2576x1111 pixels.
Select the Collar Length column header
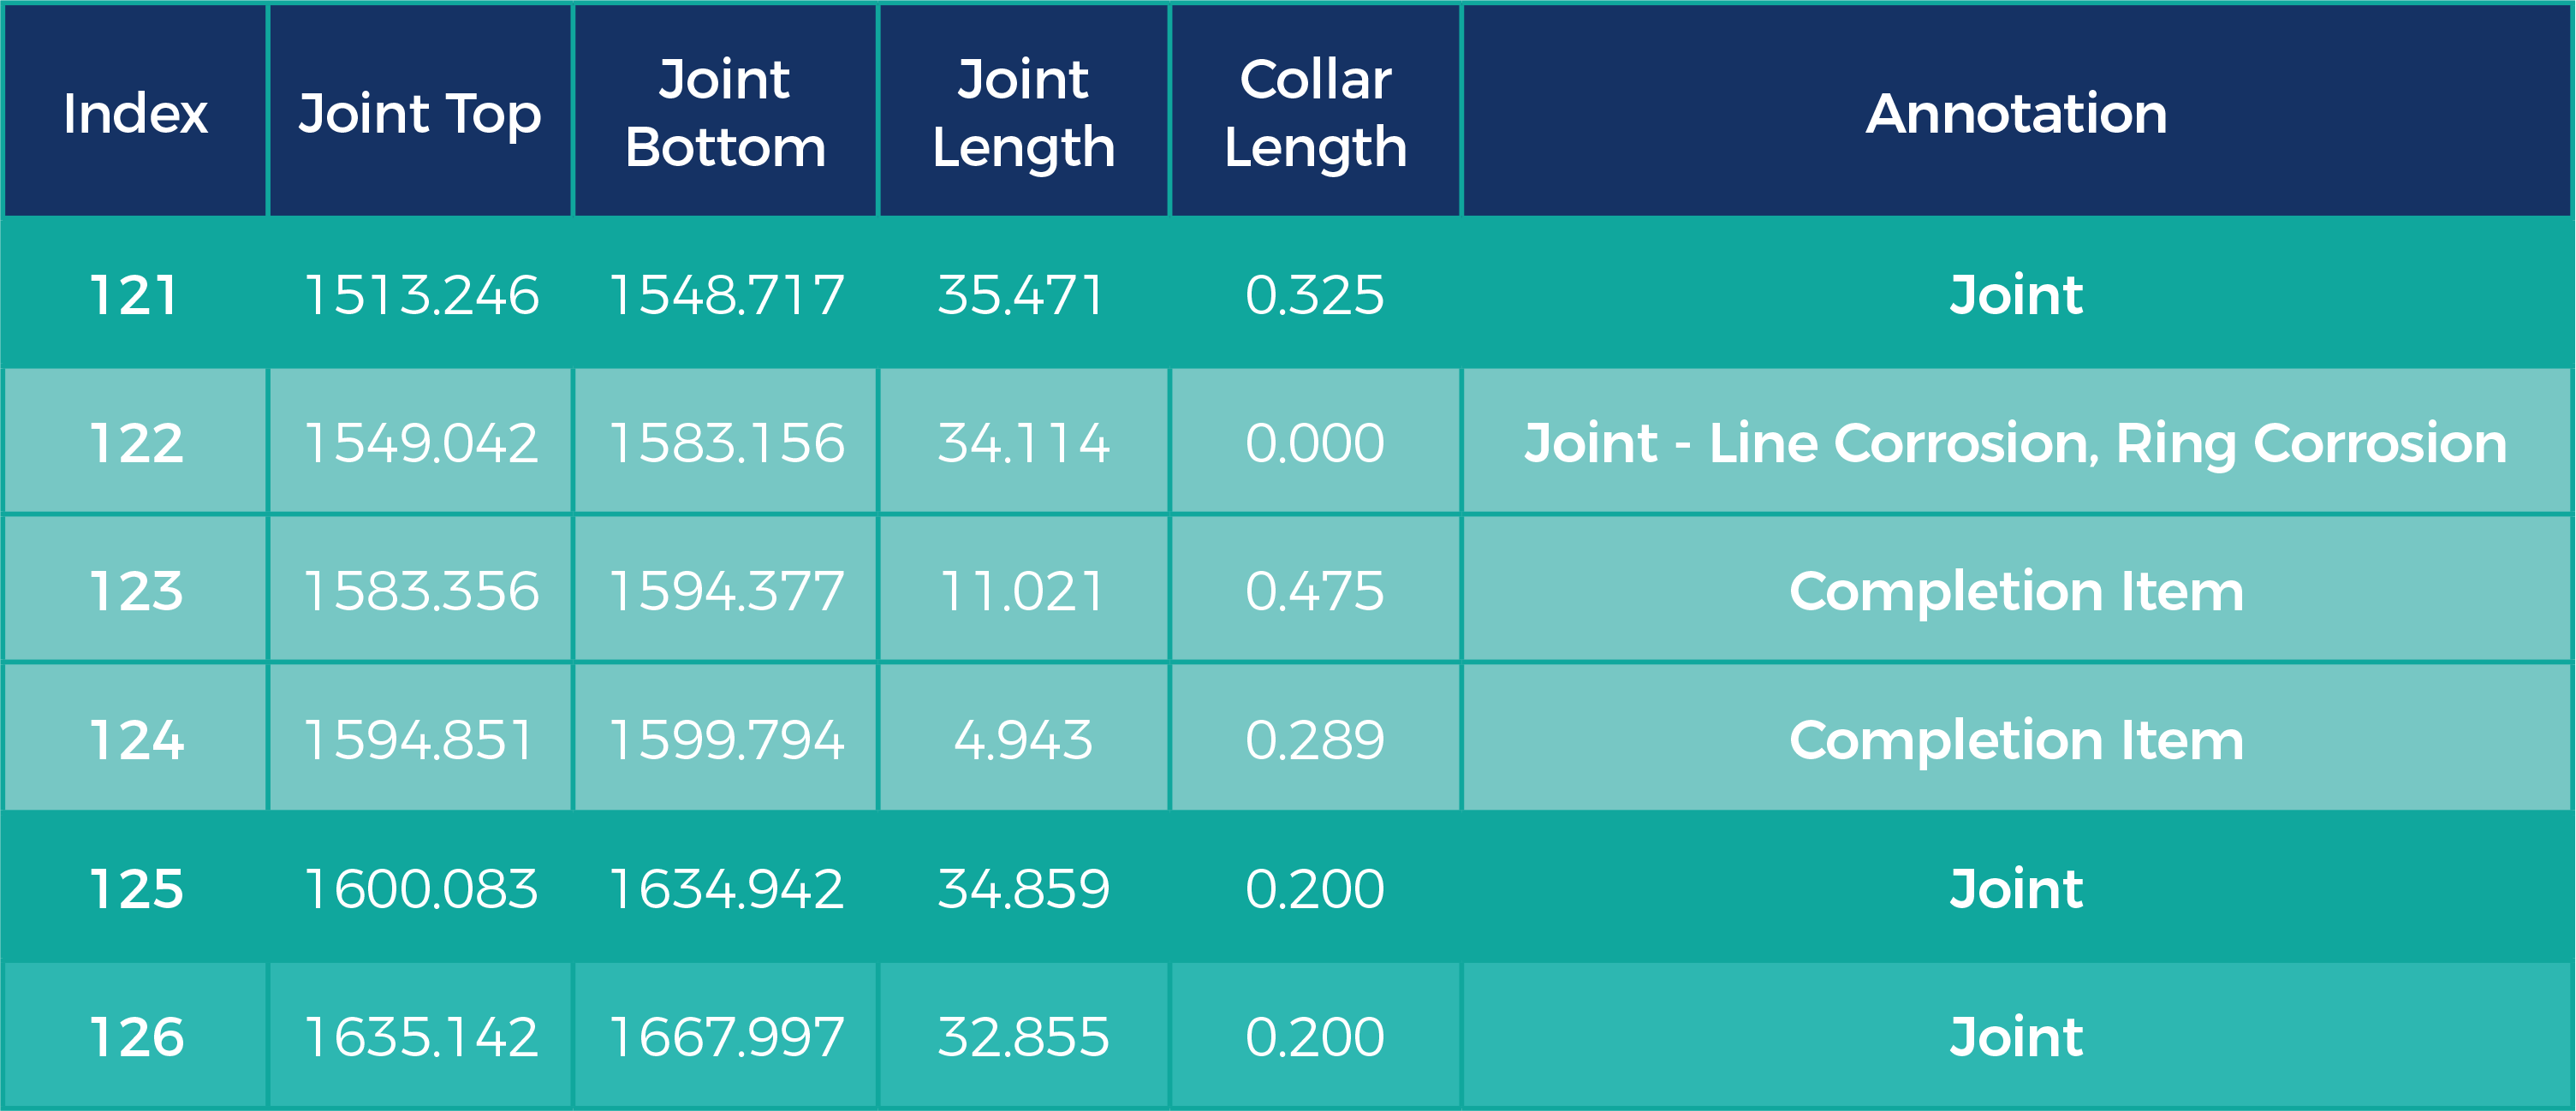coord(1315,112)
